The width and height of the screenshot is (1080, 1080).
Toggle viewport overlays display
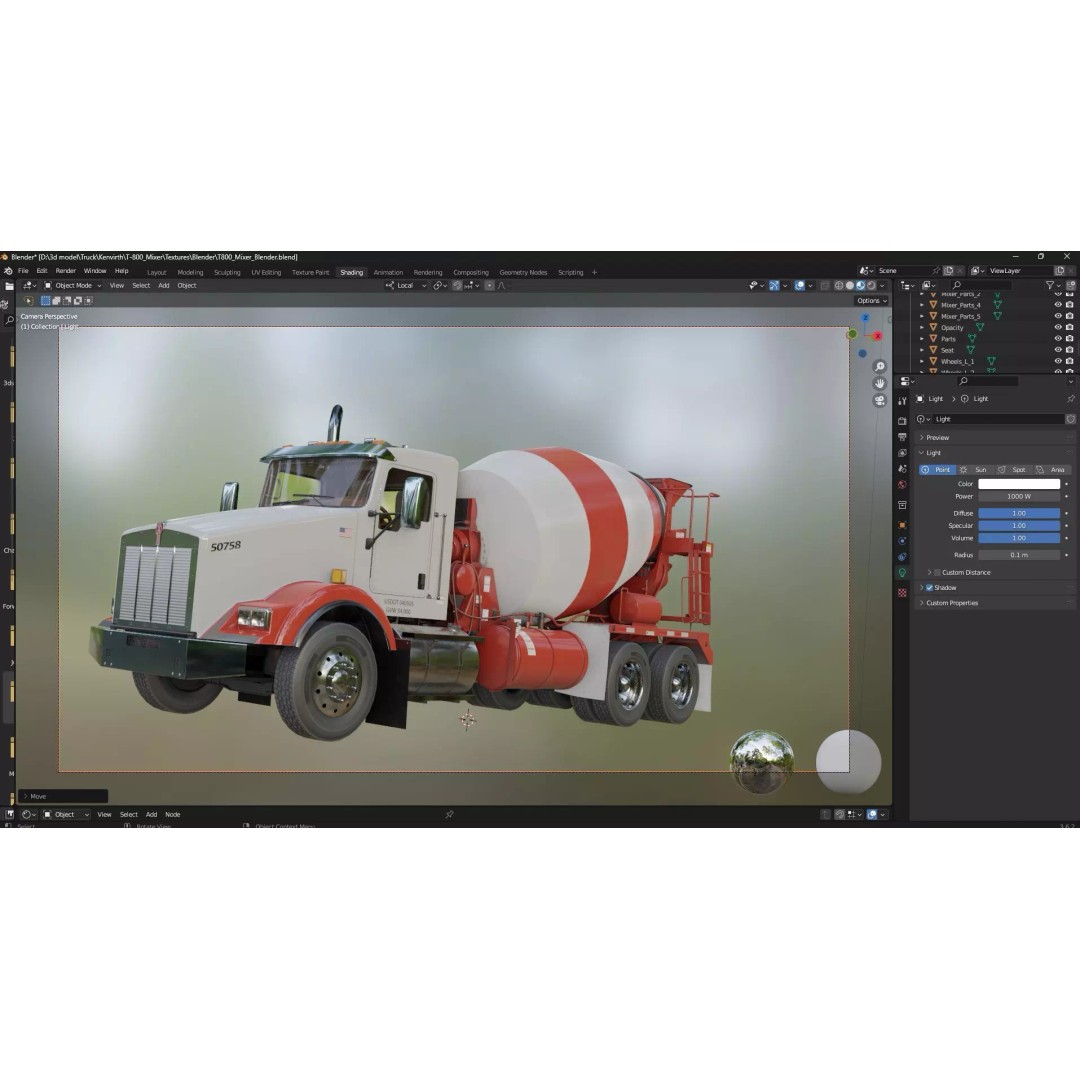[x=800, y=285]
